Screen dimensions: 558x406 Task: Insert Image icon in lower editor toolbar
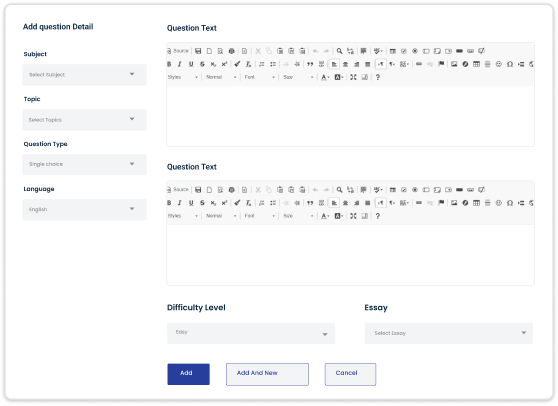tap(454, 203)
